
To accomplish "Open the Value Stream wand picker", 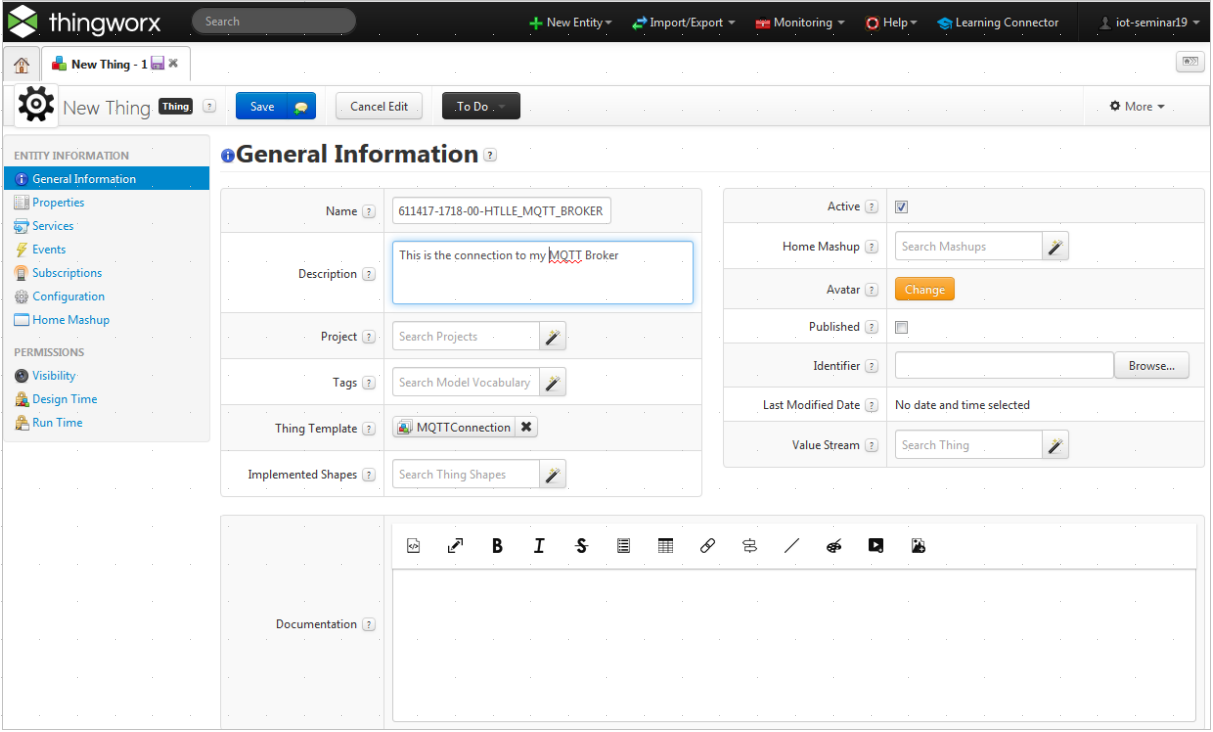I will click(x=1055, y=446).
